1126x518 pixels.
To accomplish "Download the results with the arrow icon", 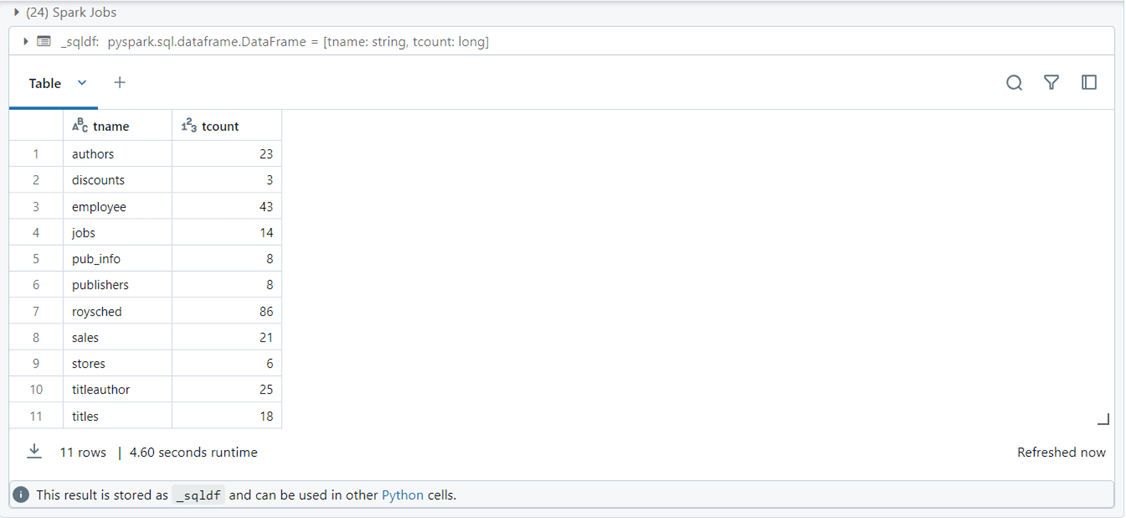I will click(34, 452).
